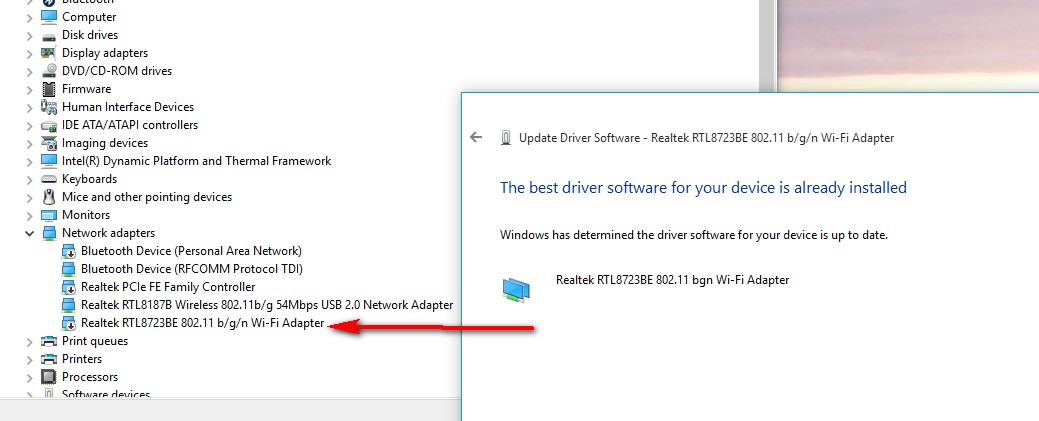Click the network icon in driver dialog
1039x421 pixels.
(516, 290)
